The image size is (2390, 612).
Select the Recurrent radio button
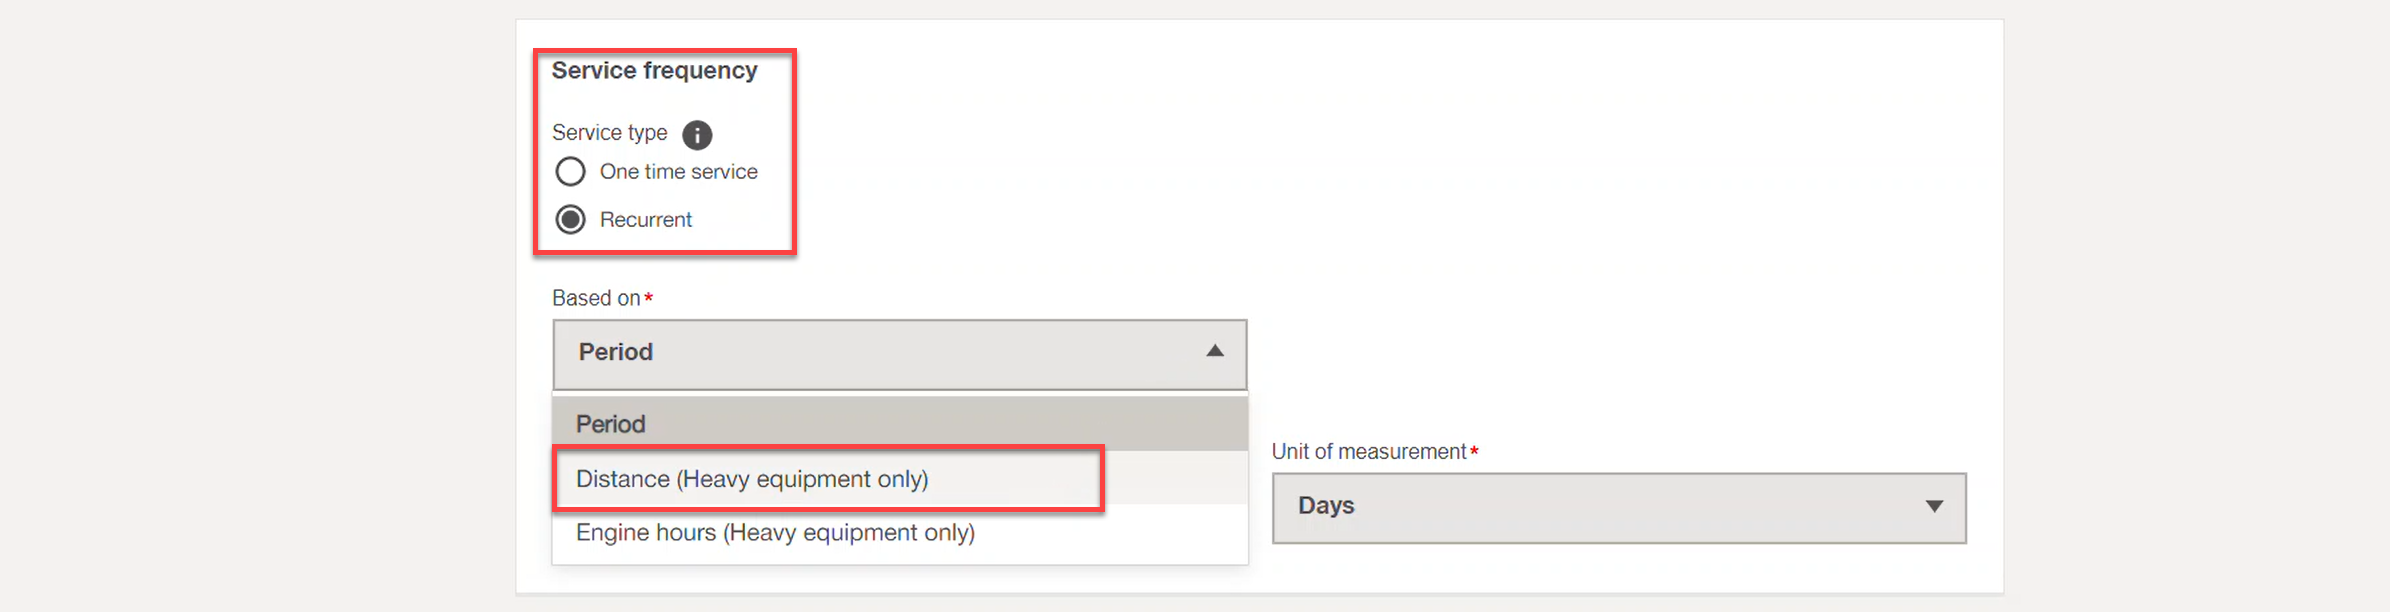[x=570, y=219]
